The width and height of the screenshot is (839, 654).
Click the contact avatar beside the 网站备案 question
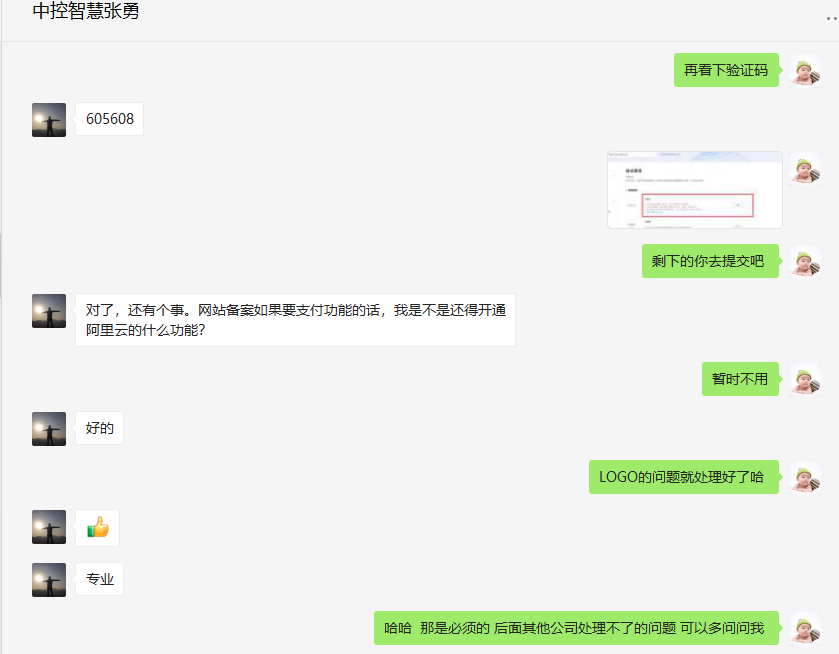[48, 311]
